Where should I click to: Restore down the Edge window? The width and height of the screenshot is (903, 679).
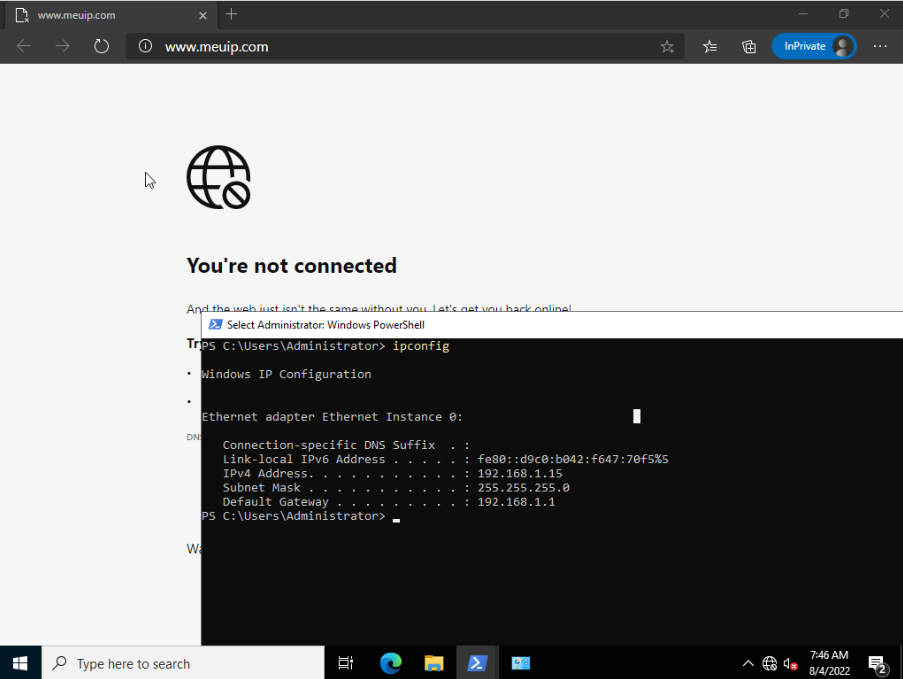coord(844,14)
